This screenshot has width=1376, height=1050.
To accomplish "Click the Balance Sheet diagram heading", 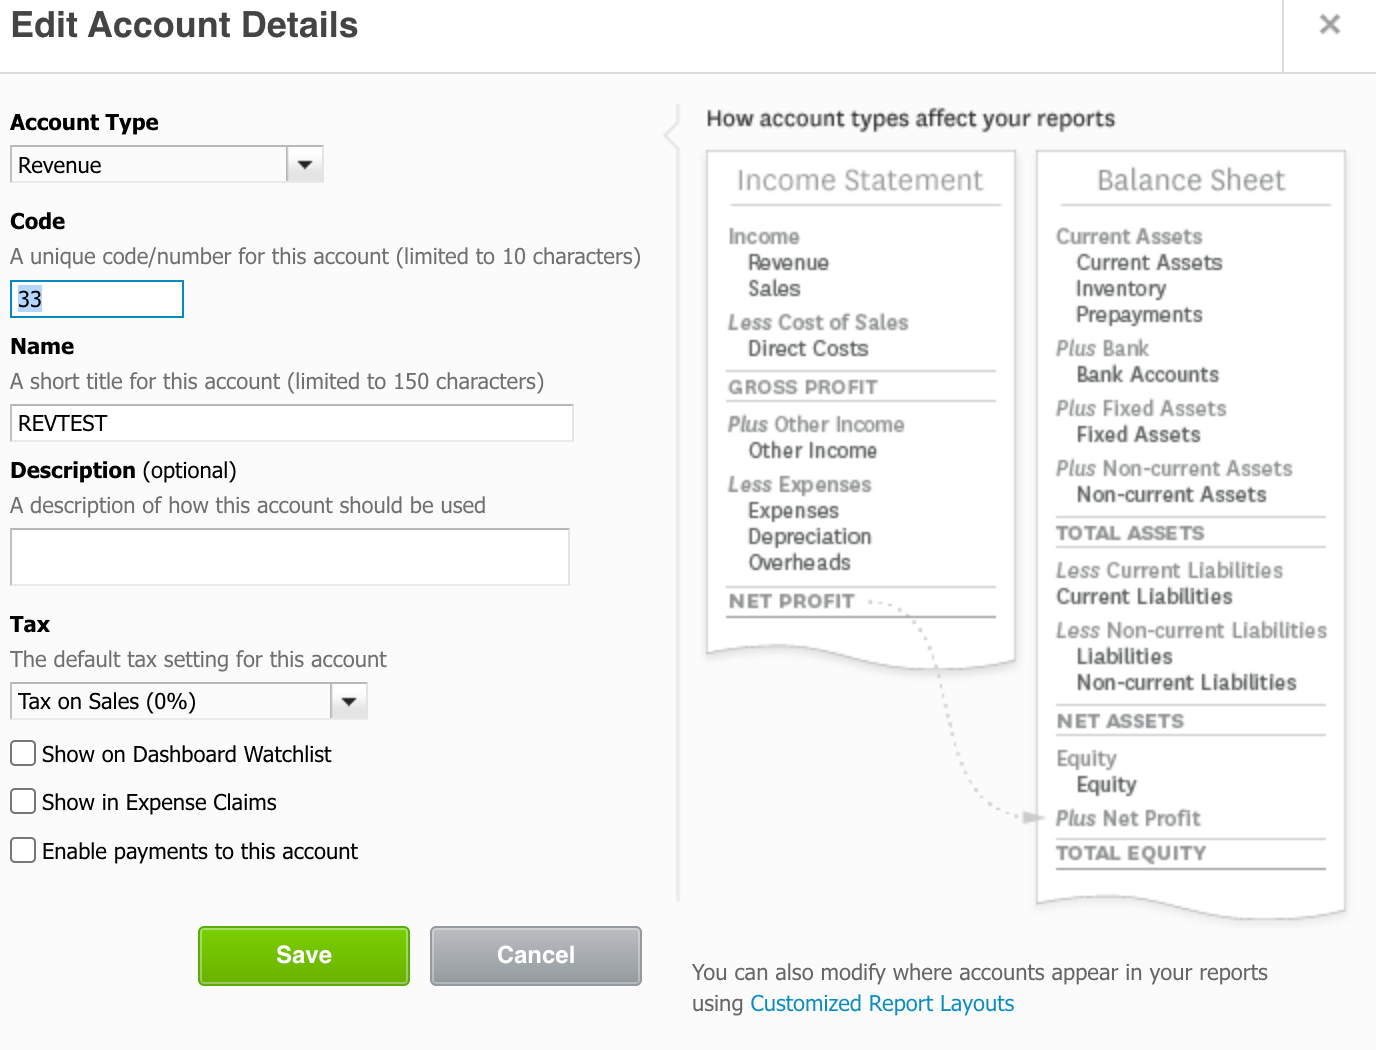I will point(1190,180).
